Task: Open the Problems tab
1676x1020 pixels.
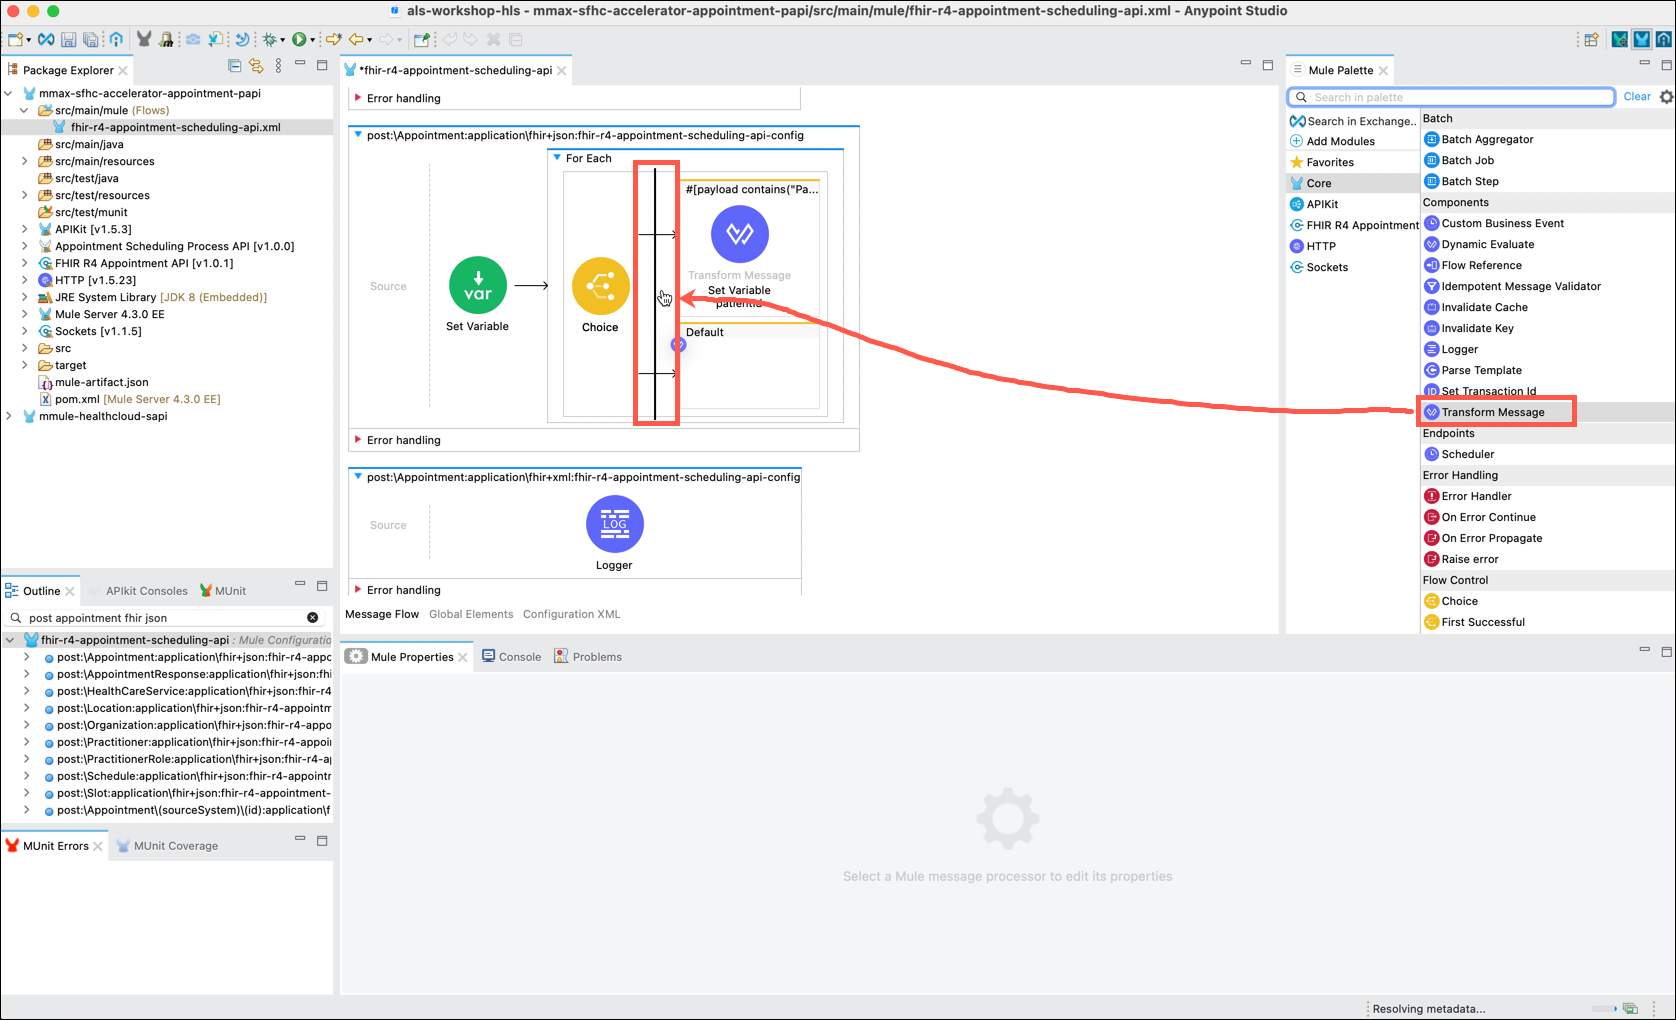Action: 588,657
